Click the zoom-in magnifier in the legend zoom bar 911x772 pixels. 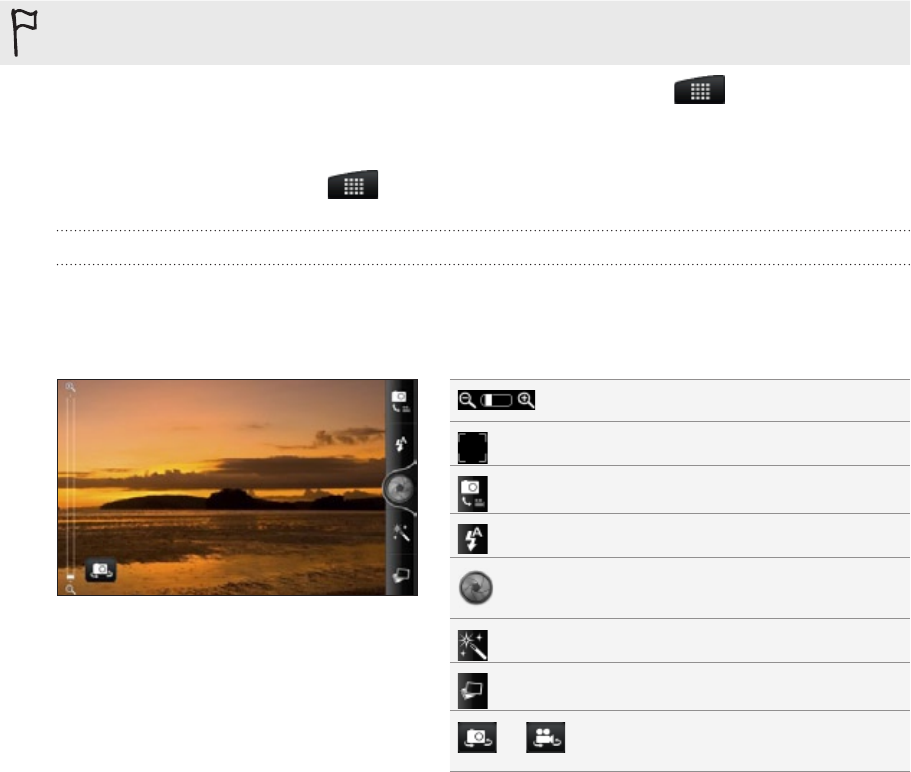click(526, 400)
